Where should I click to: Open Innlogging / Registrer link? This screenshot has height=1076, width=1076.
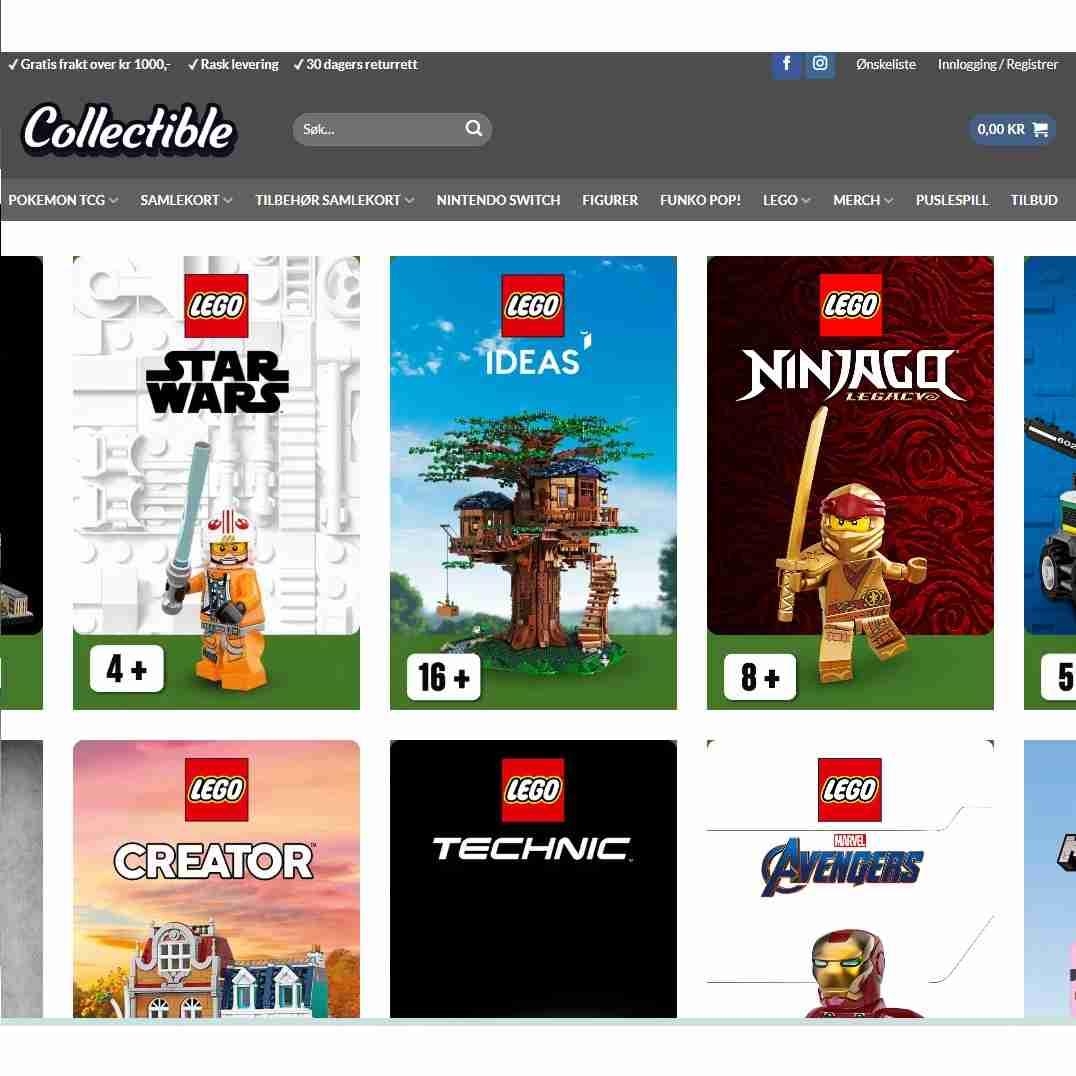pos(998,65)
